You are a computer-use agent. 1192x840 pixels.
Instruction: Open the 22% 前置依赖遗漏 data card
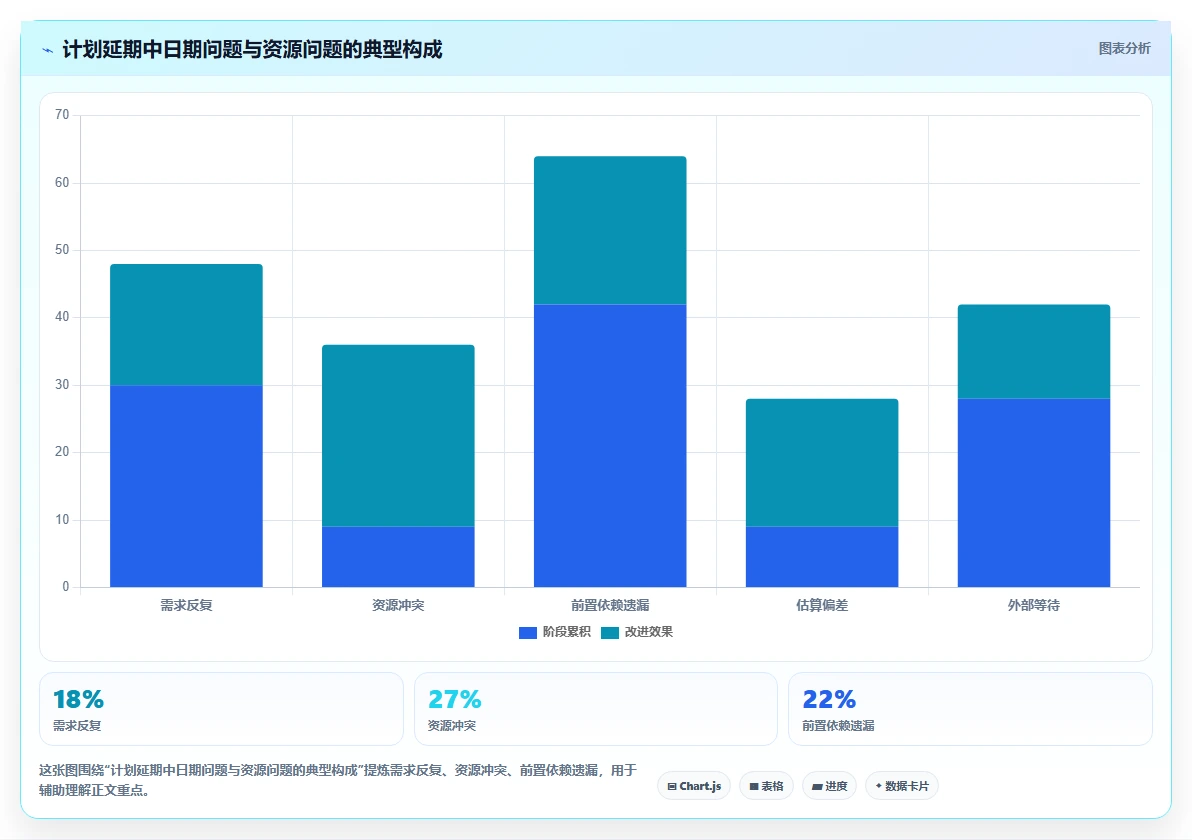point(970,709)
